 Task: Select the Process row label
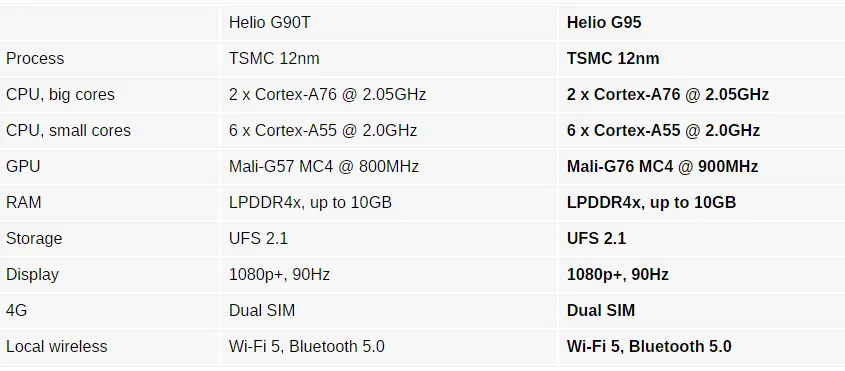pos(35,58)
